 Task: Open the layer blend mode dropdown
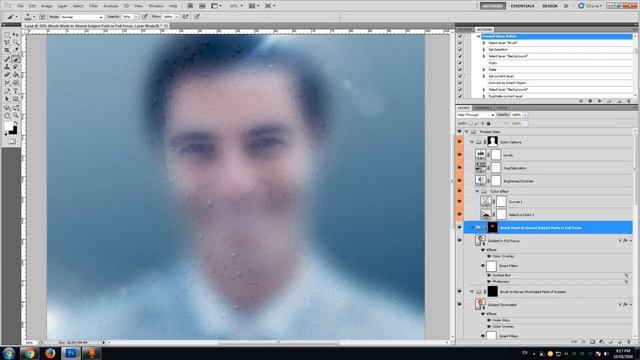(476, 115)
